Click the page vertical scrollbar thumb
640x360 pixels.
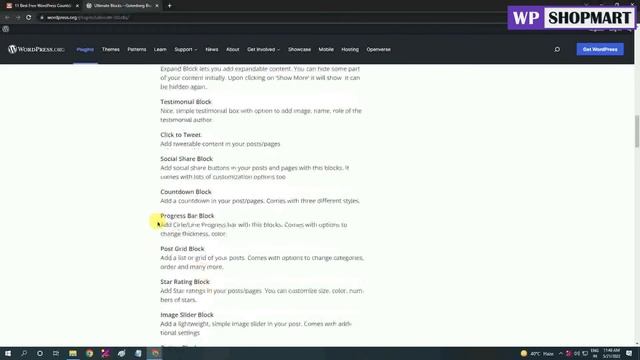coord(637,131)
